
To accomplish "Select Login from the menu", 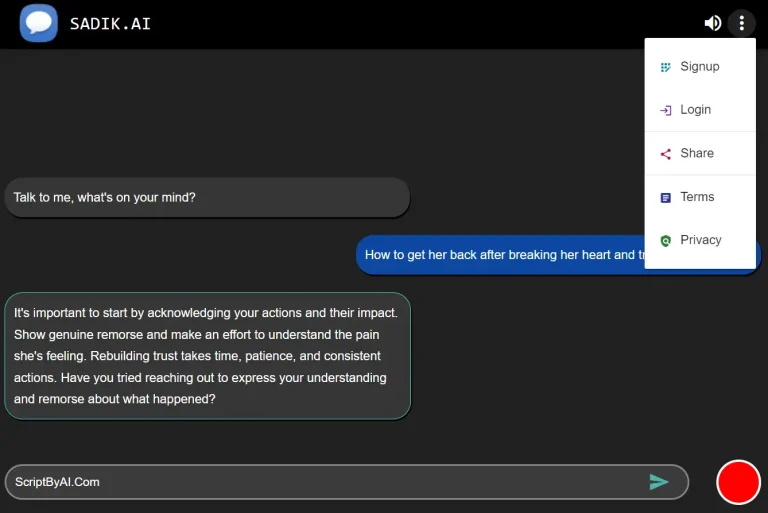I will [700, 110].
